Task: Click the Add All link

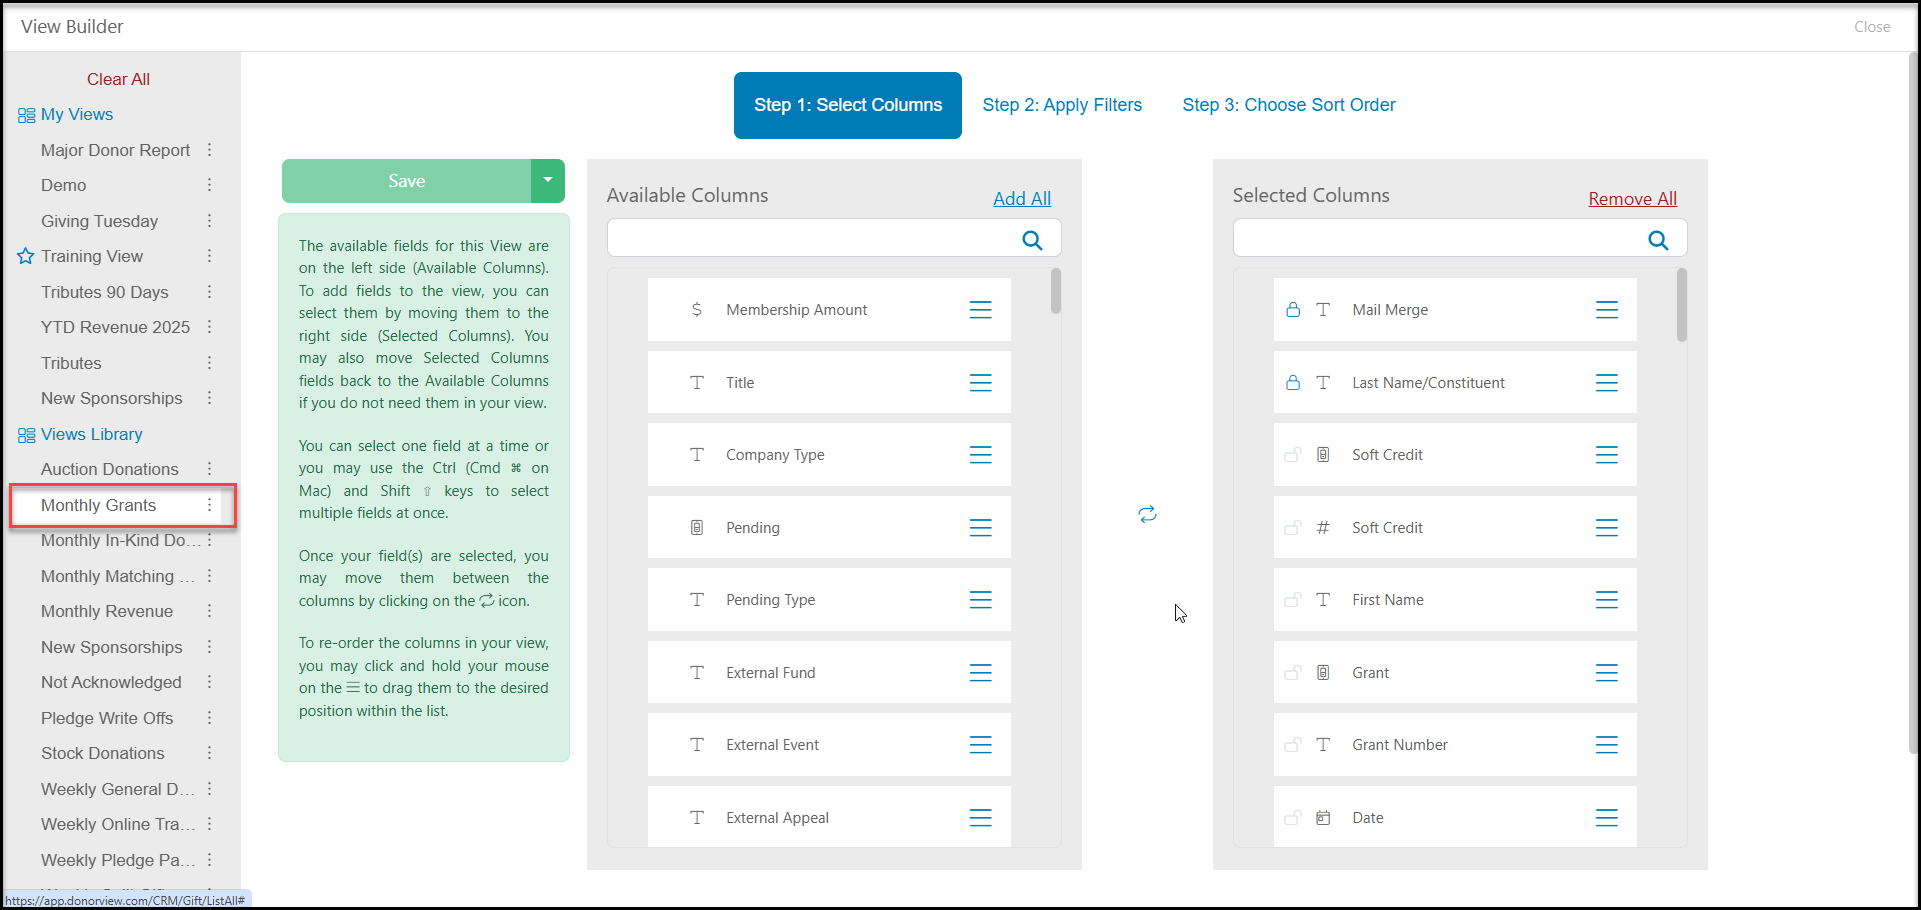Action: coord(1022,199)
